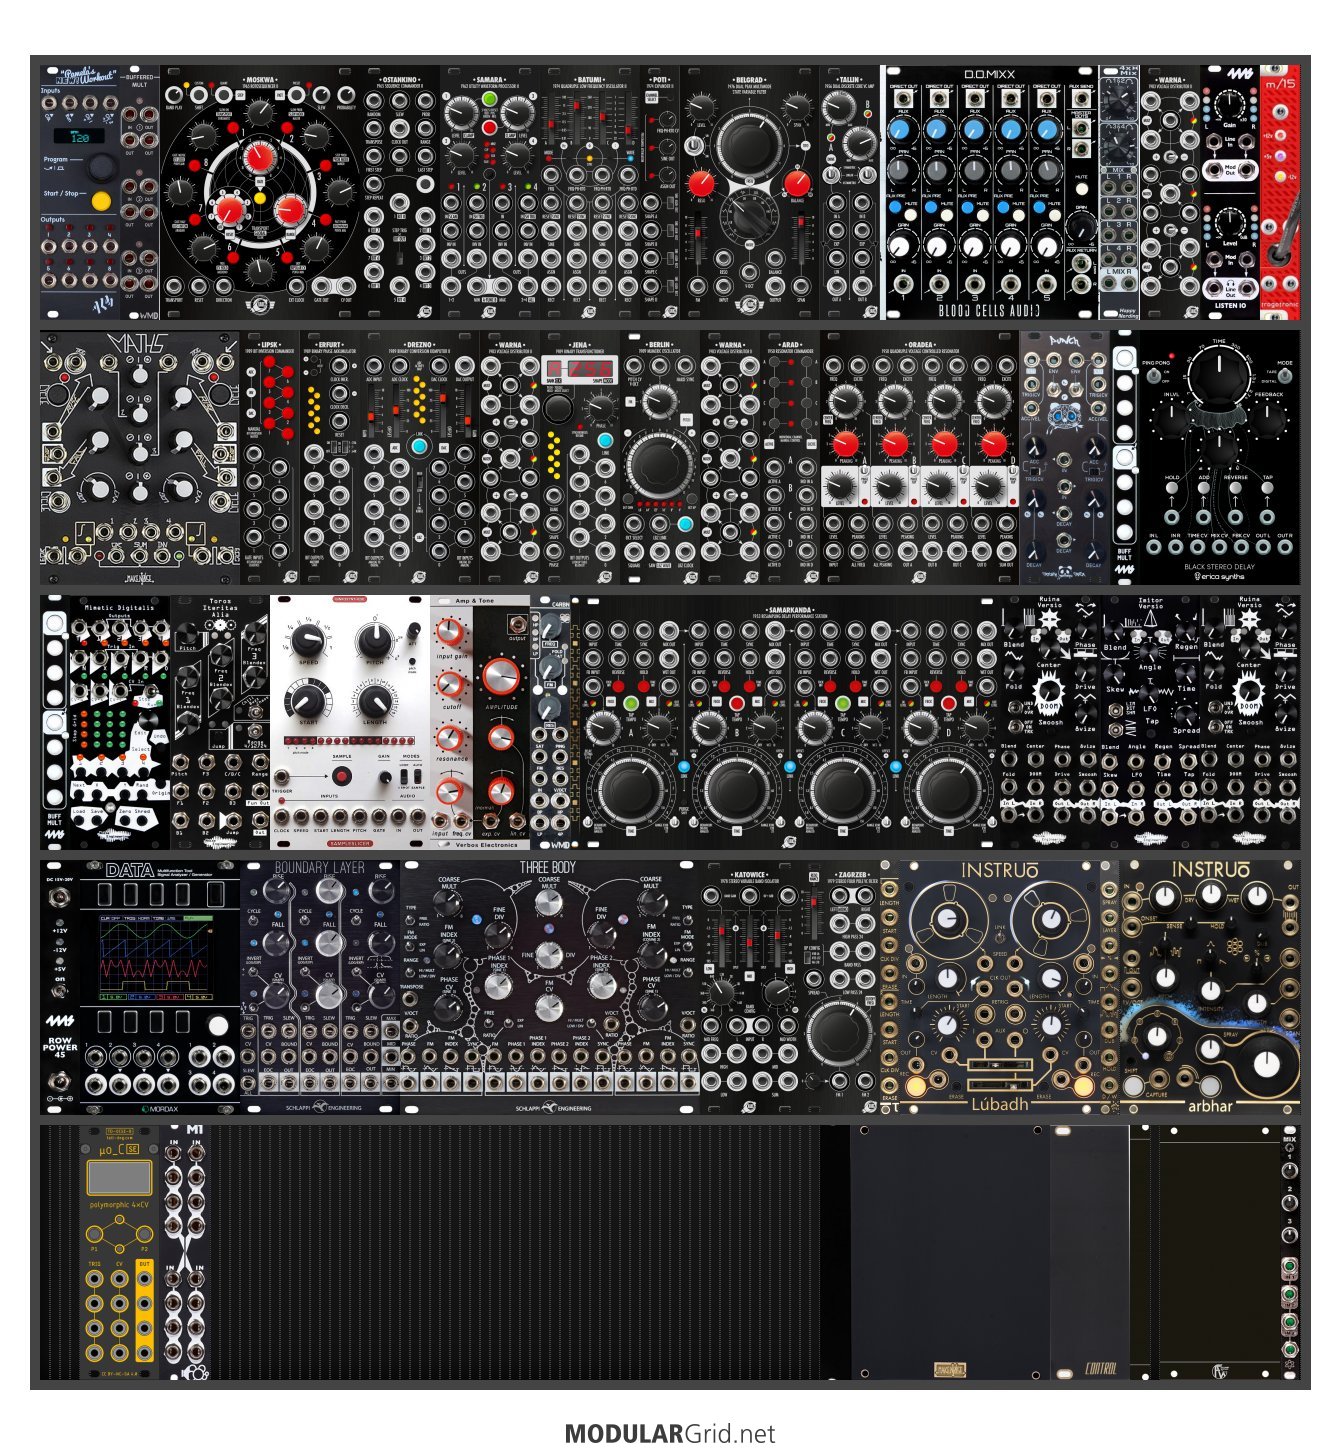Select the Make Noise blank panel
This screenshot has width=1341, height=1455.
tap(950, 1251)
